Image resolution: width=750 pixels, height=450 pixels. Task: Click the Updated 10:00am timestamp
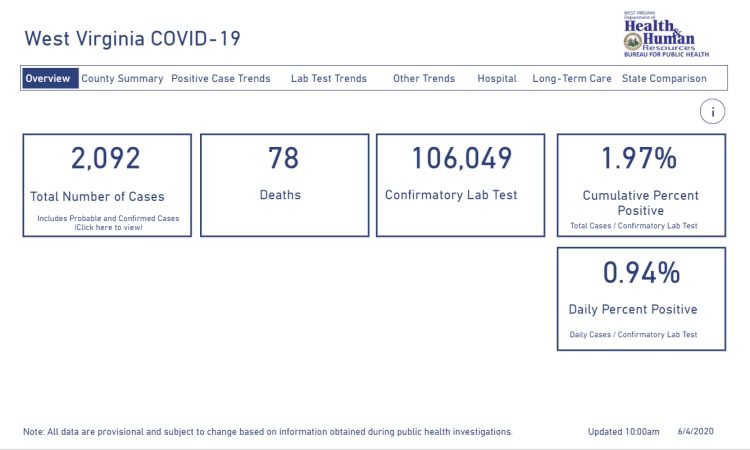tap(624, 432)
